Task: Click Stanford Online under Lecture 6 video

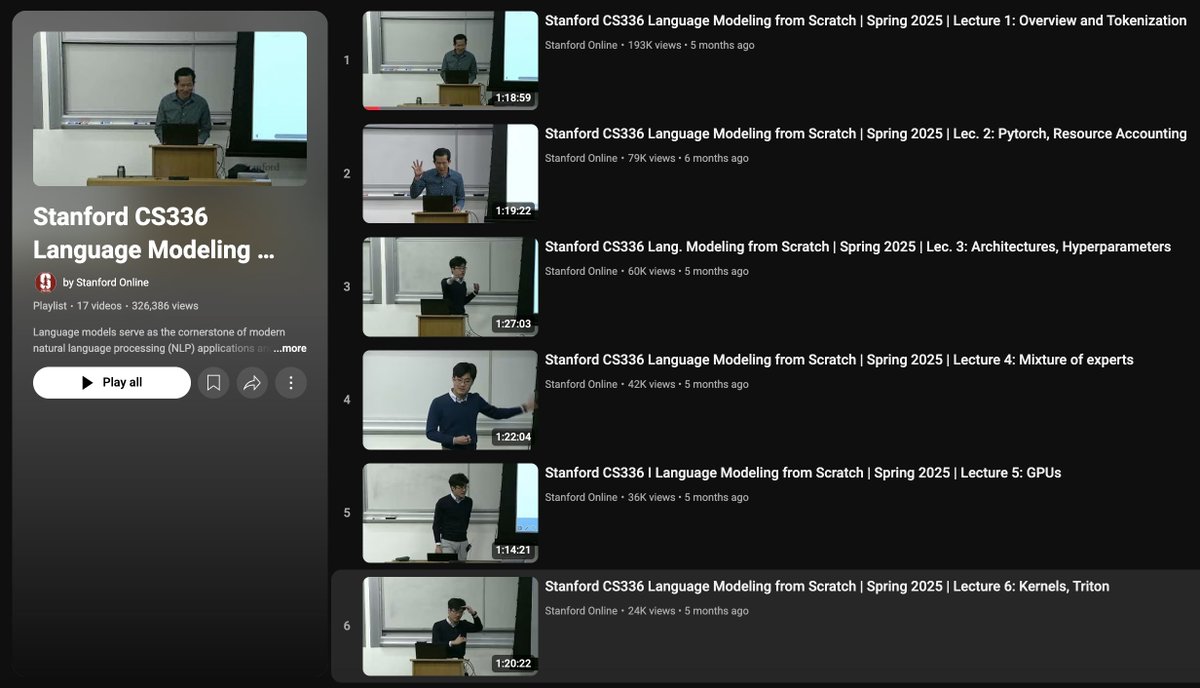Action: coord(581,610)
